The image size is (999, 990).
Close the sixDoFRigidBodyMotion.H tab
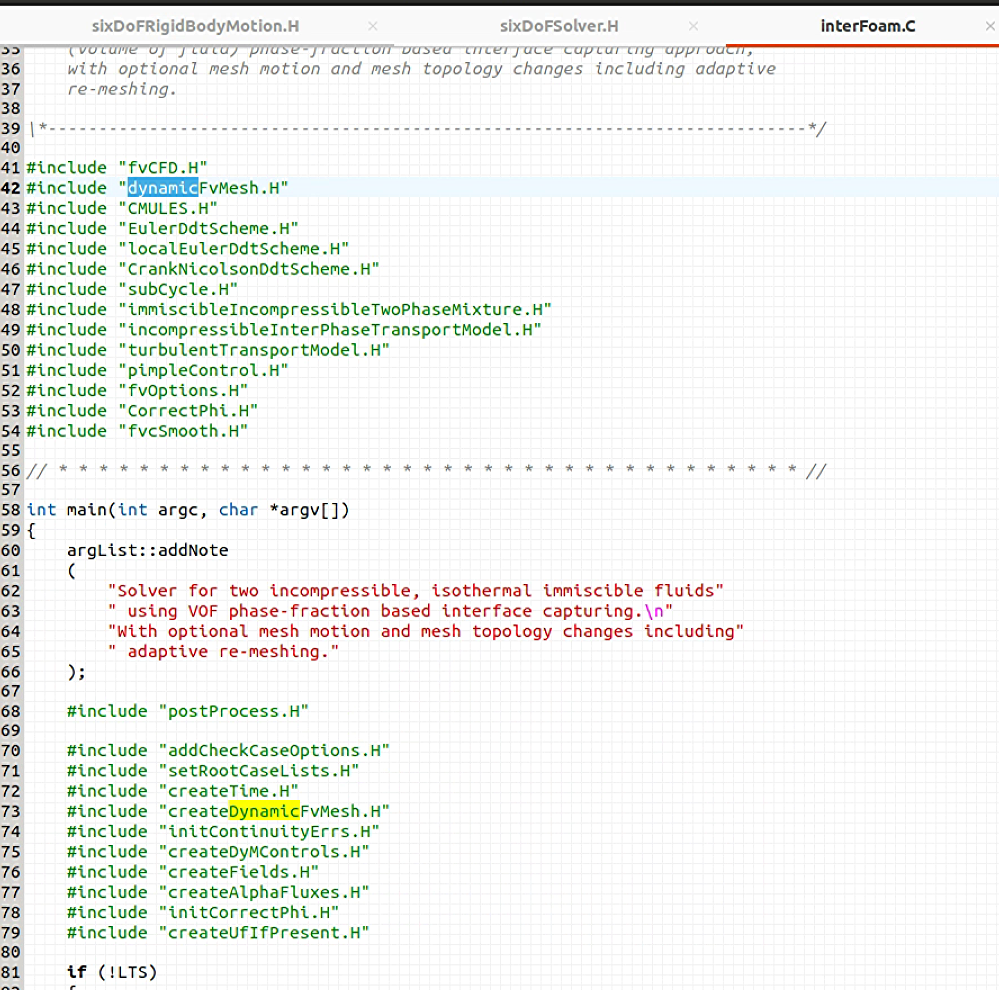(x=373, y=26)
